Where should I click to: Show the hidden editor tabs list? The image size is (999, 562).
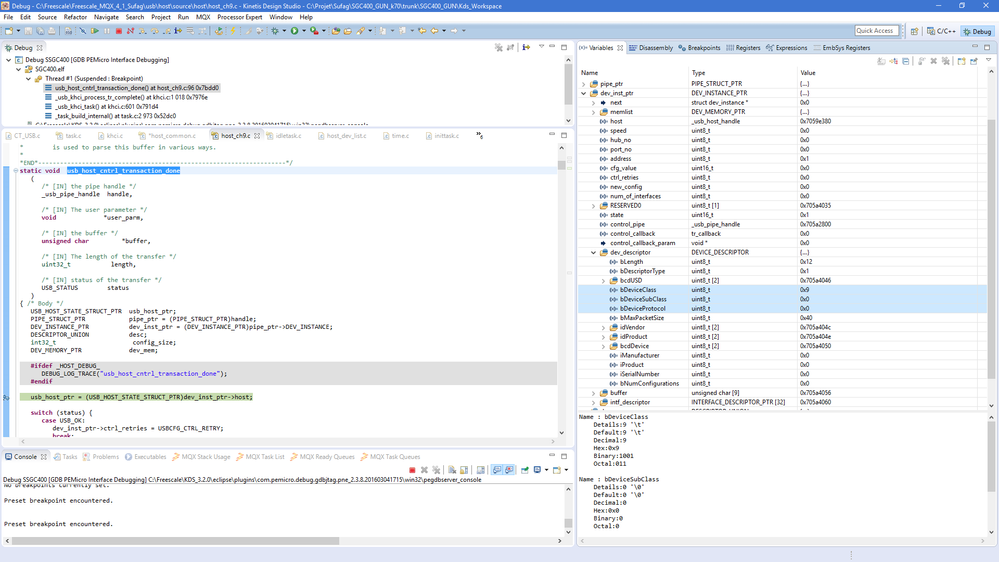point(479,135)
